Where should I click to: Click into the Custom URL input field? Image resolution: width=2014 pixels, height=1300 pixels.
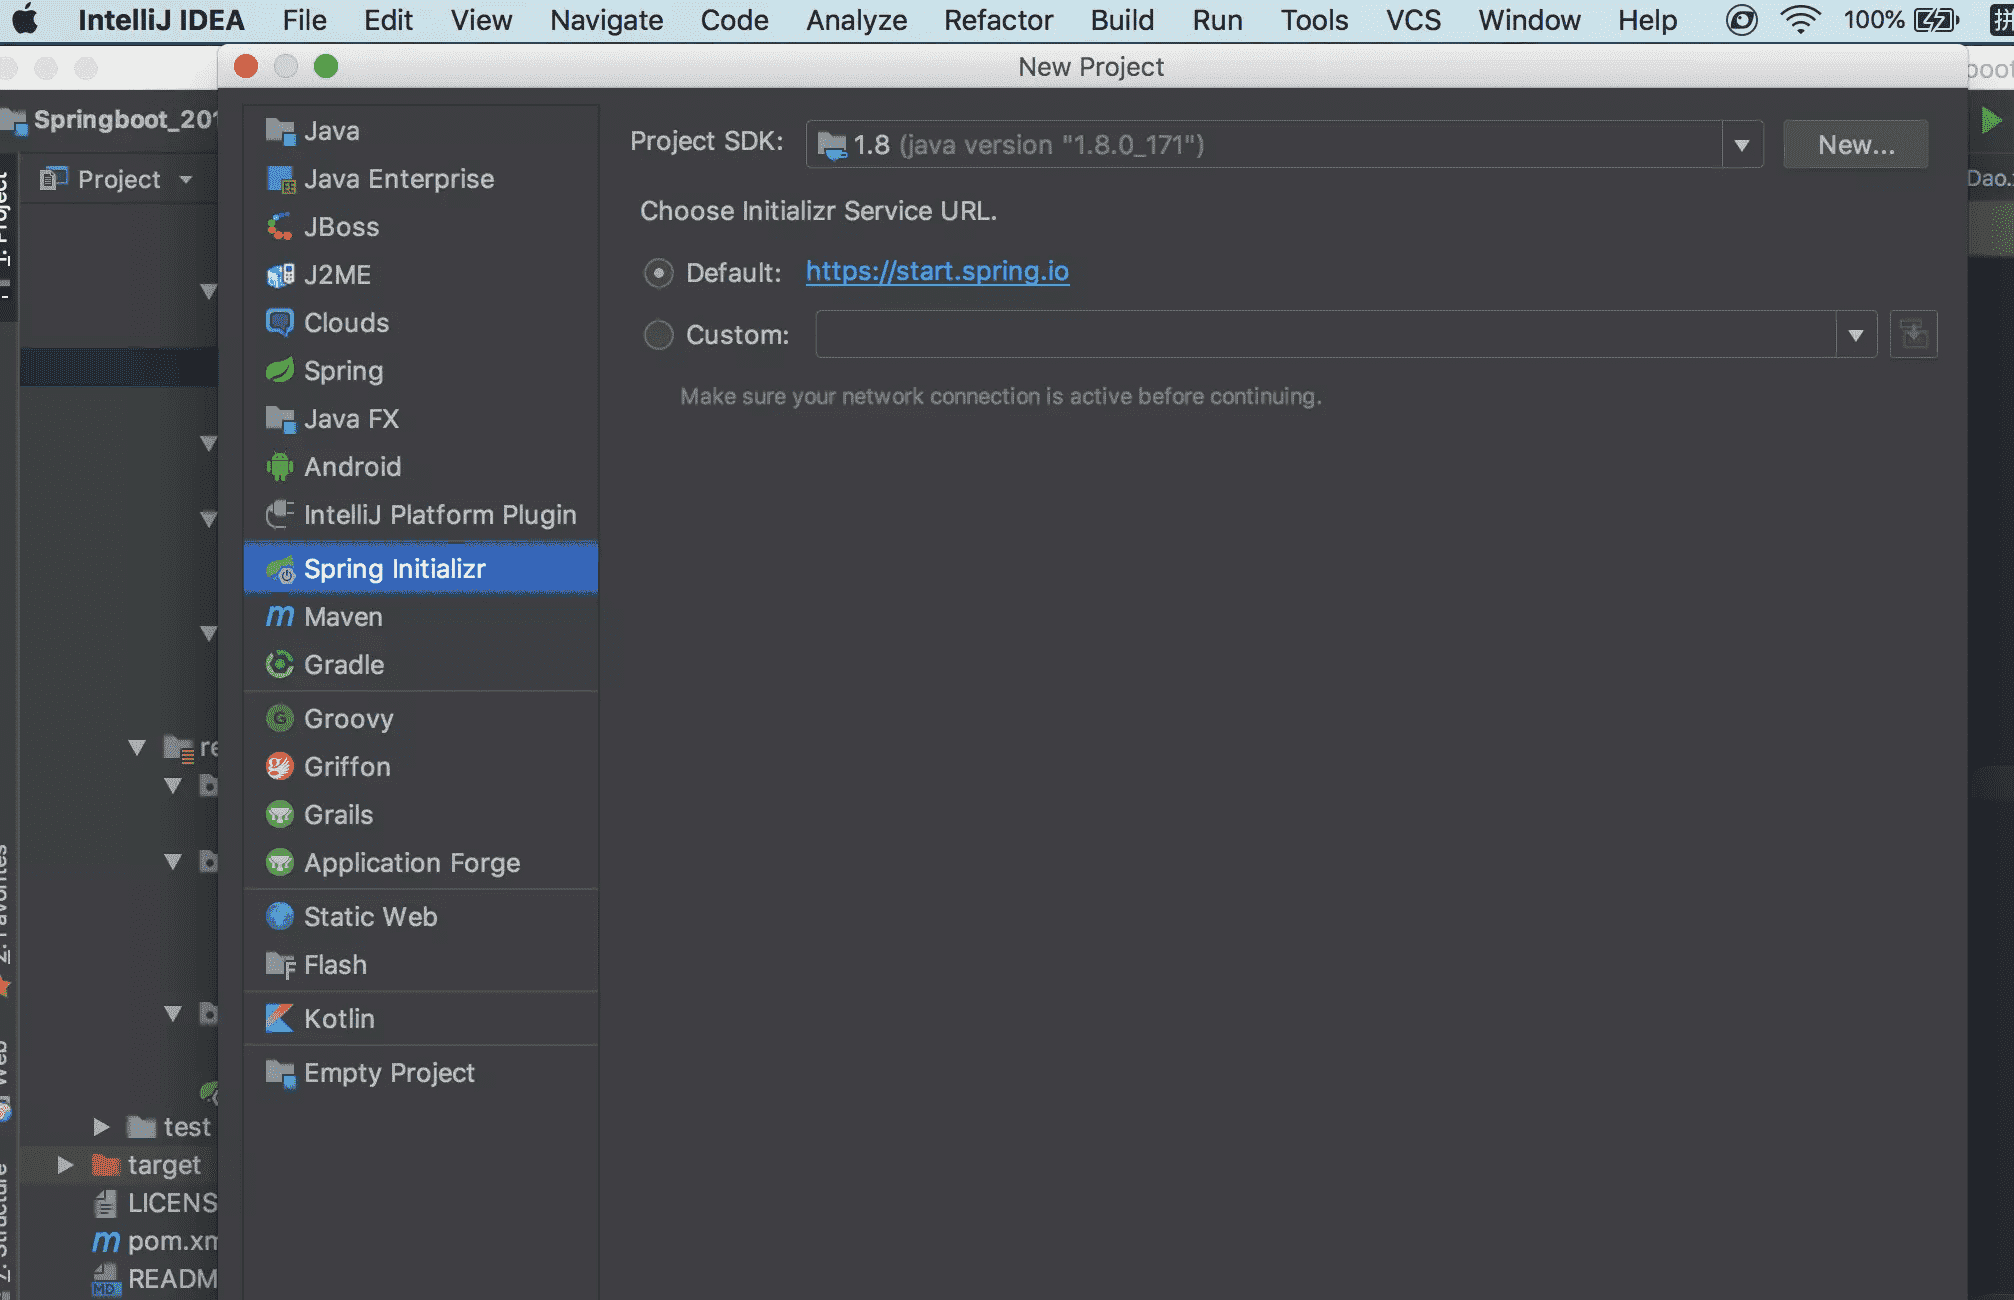click(1326, 335)
